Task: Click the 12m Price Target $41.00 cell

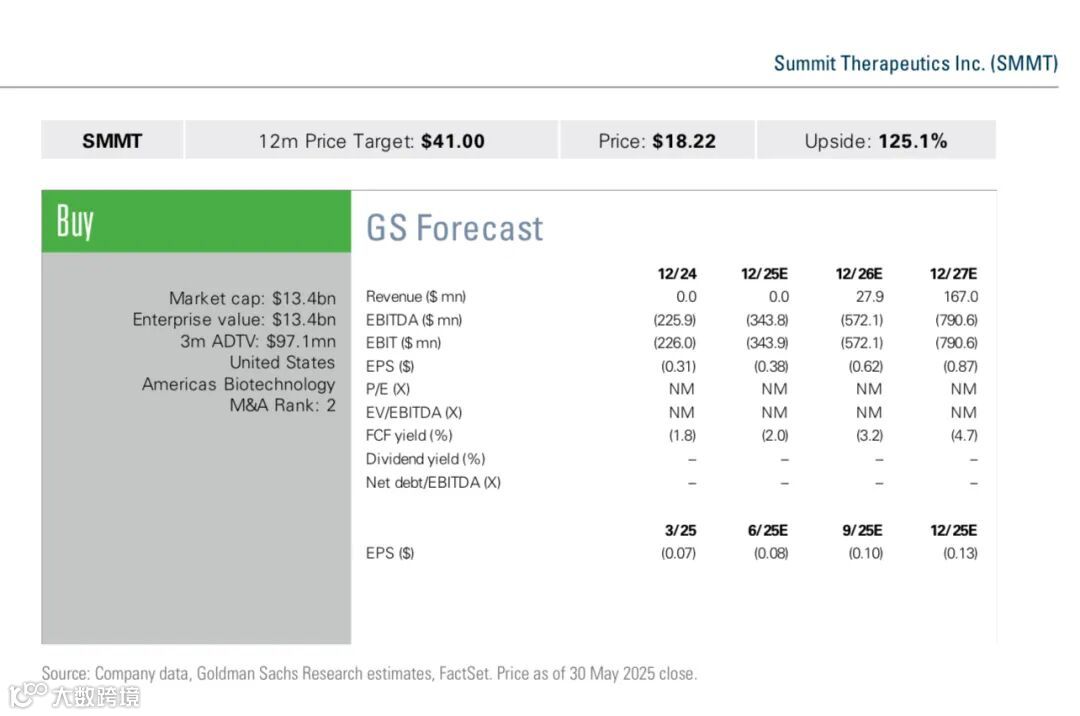Action: point(371,141)
